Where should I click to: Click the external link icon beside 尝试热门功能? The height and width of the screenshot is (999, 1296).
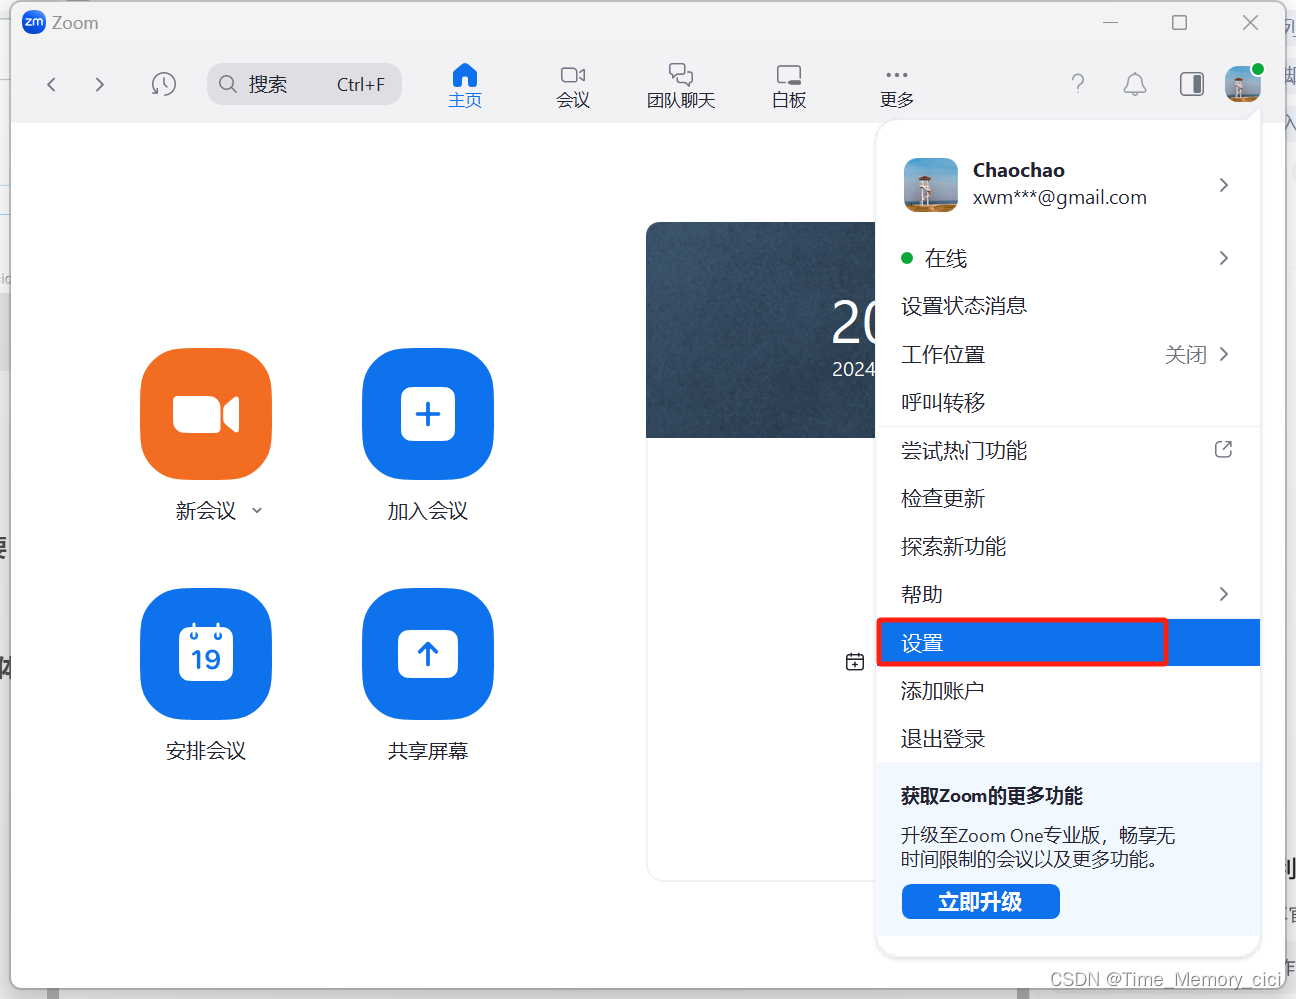[x=1223, y=449]
